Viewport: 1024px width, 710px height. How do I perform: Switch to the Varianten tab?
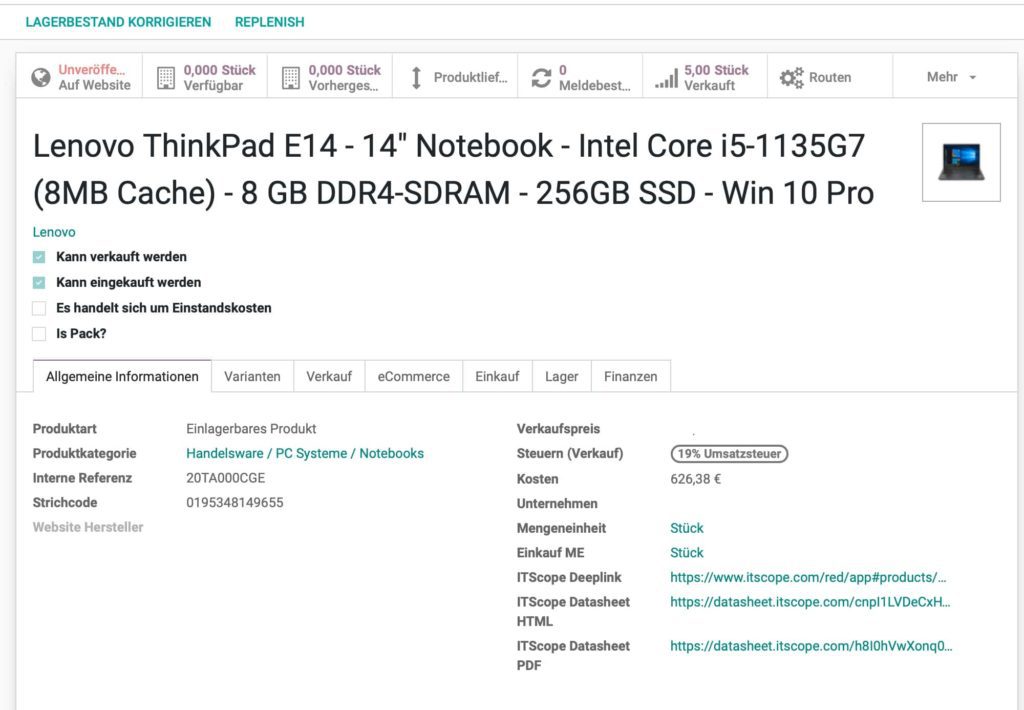[252, 376]
